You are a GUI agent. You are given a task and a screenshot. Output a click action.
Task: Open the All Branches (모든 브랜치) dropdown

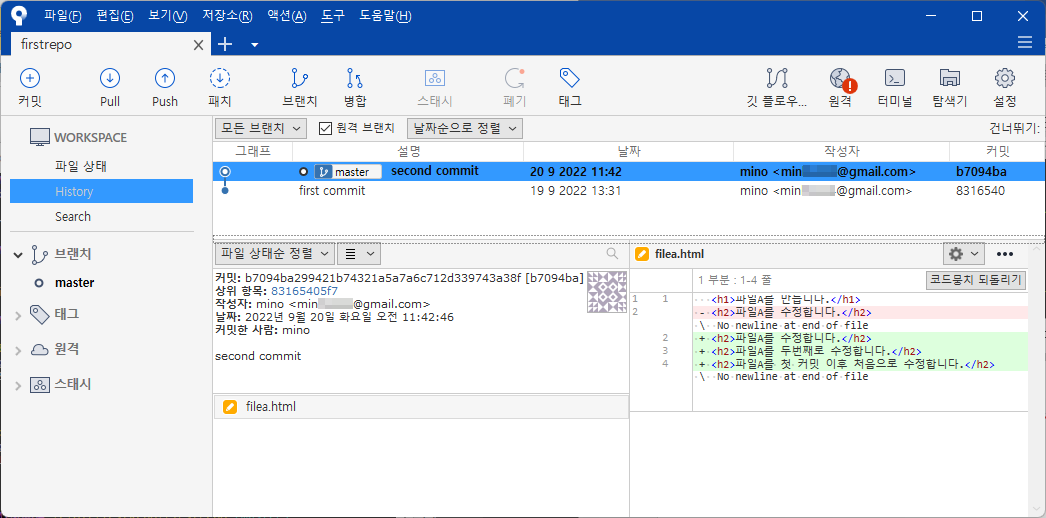point(261,128)
